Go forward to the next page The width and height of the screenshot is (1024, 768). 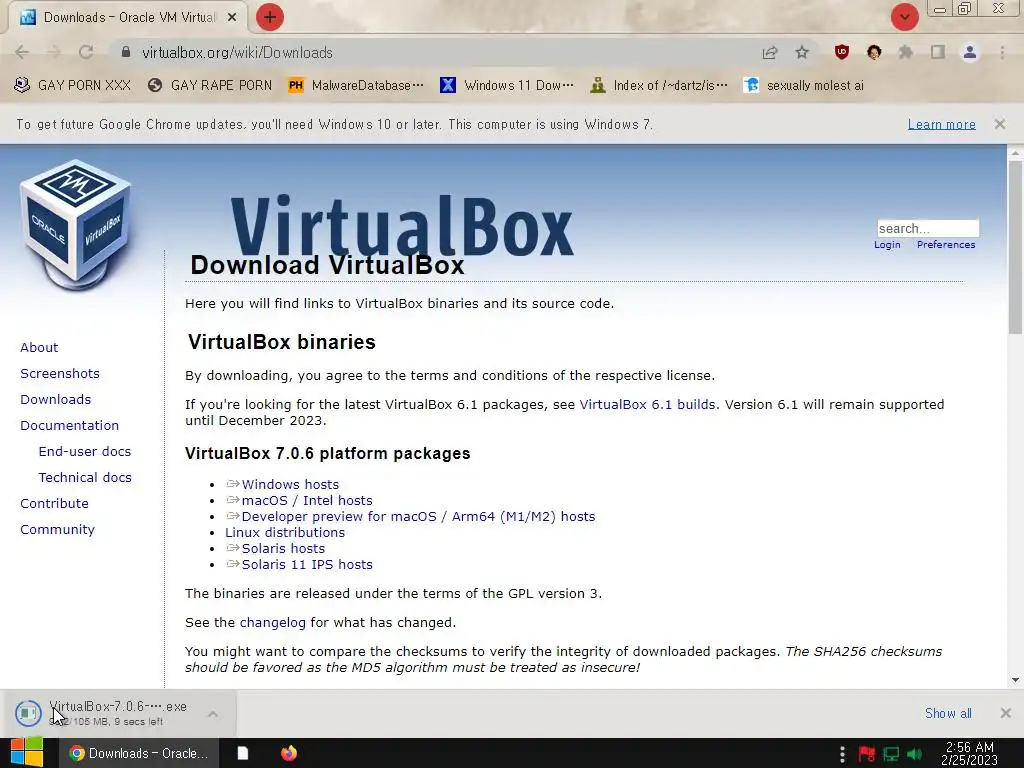pyautogui.click(x=54, y=52)
